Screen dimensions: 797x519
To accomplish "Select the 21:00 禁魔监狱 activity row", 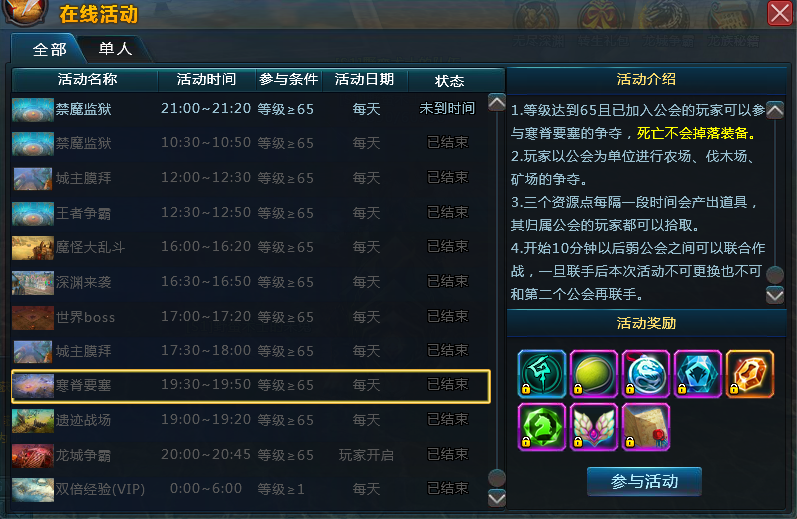I will pyautogui.click(x=250, y=109).
